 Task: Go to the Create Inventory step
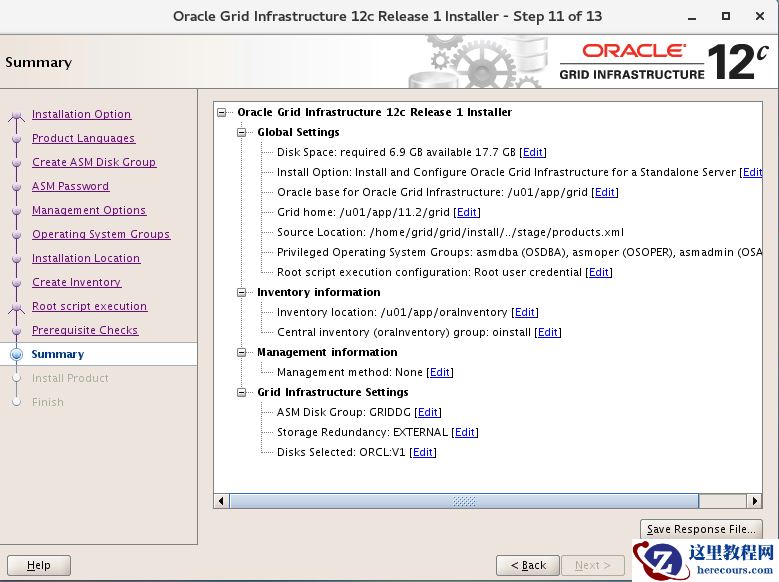[x=77, y=282]
